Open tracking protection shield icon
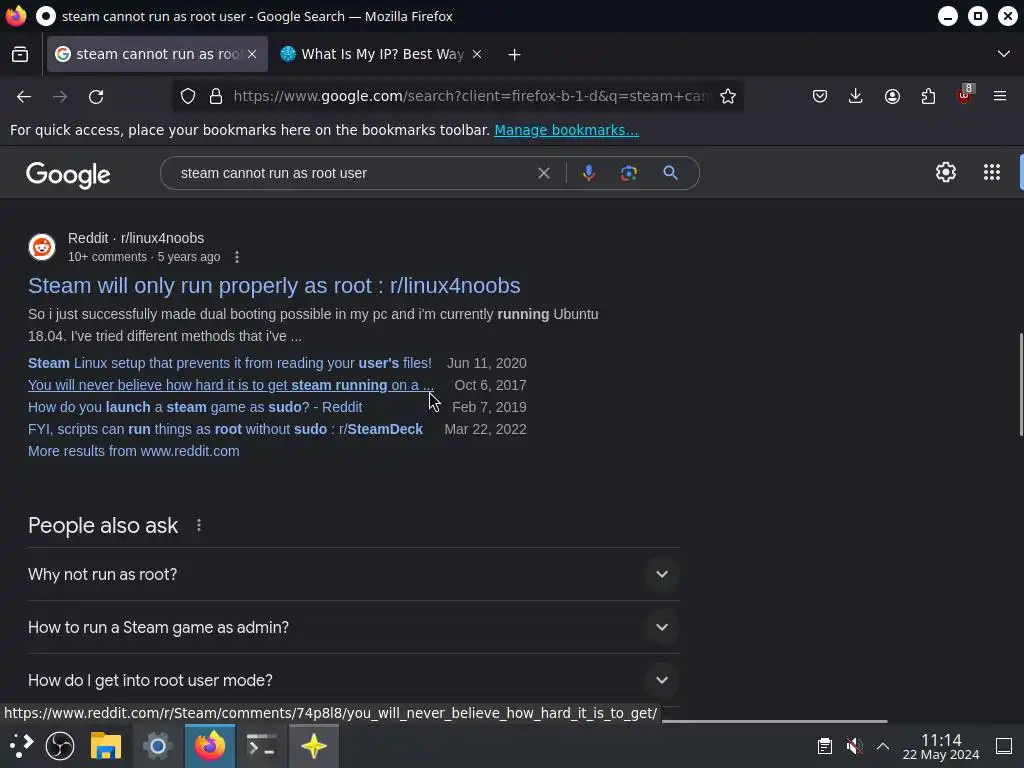 (x=188, y=97)
